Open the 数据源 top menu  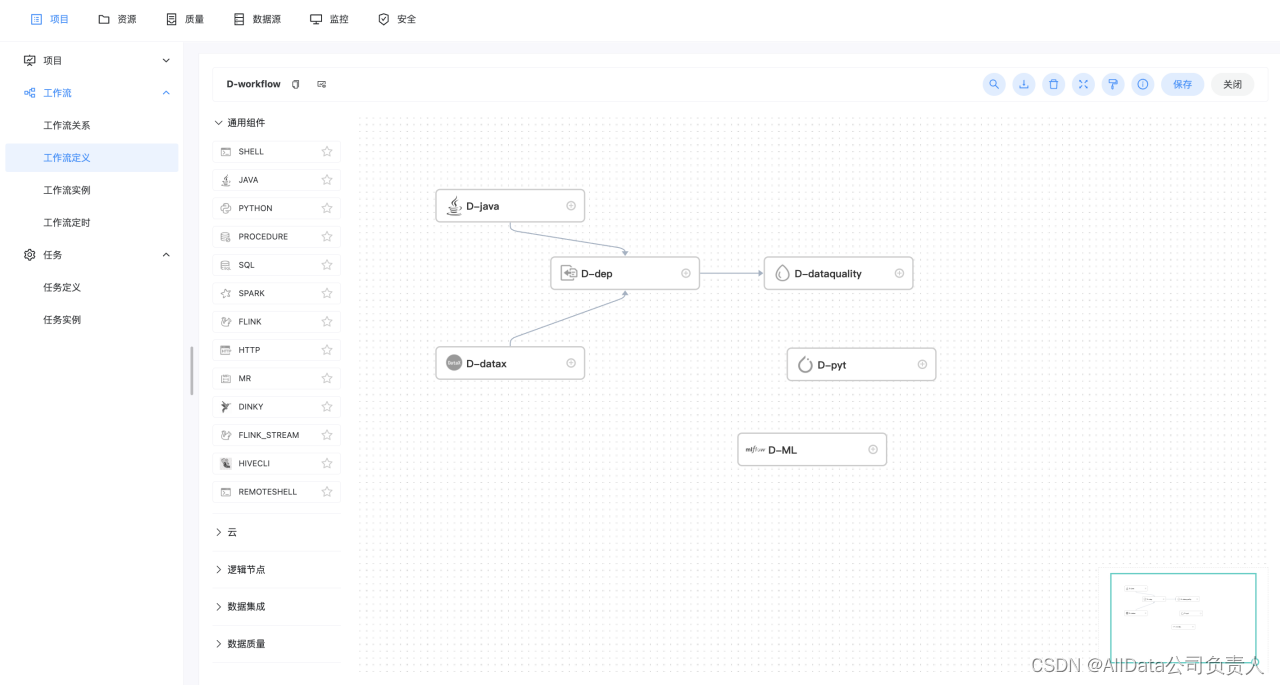(257, 19)
